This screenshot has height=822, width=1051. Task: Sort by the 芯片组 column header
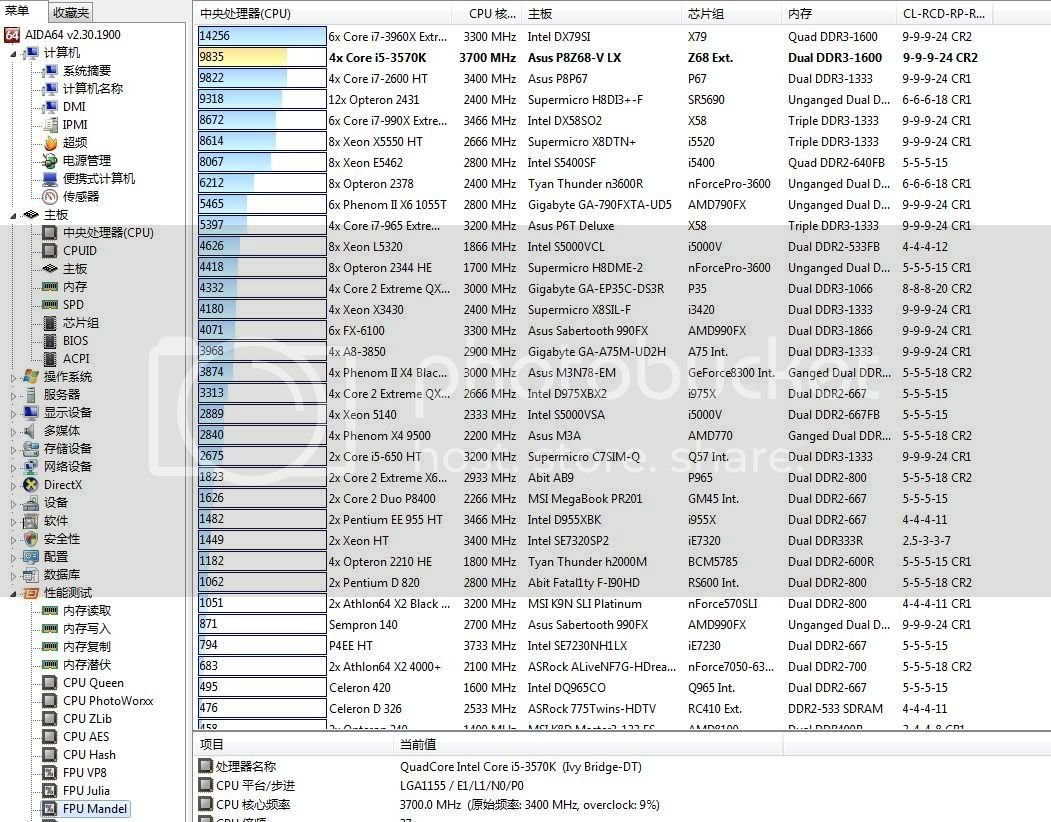(x=707, y=14)
